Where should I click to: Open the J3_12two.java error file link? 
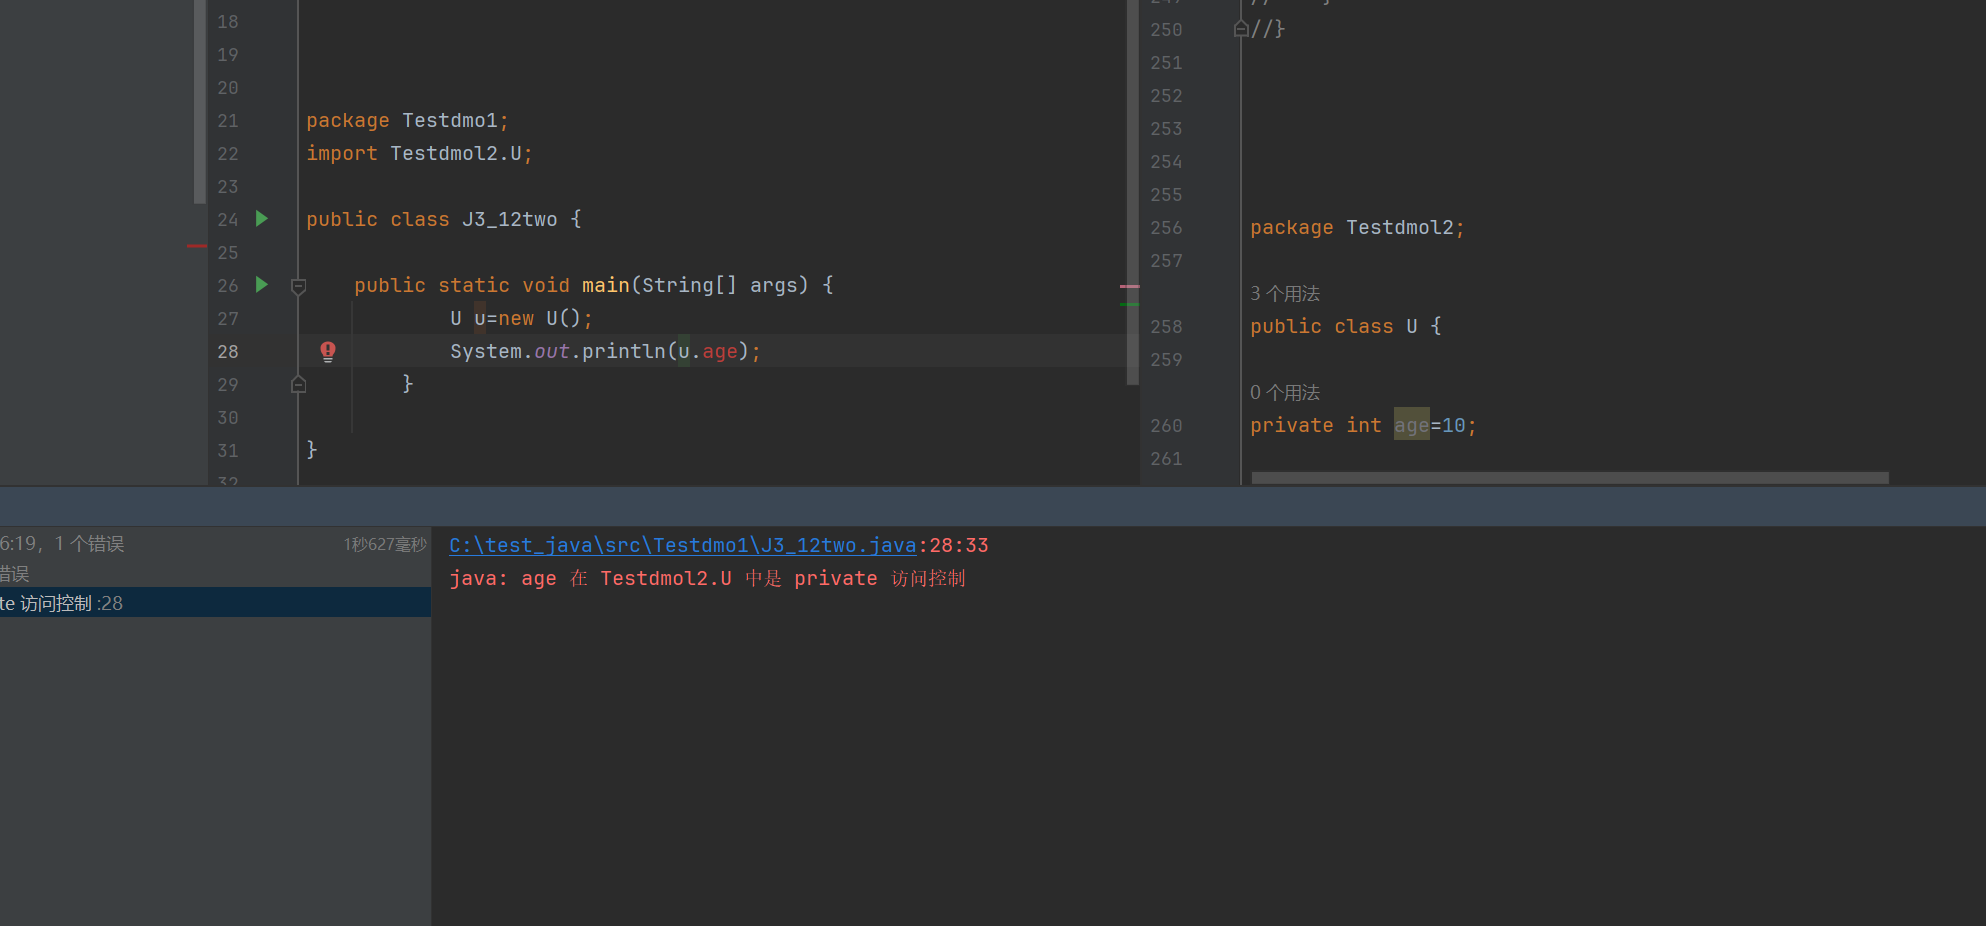pyautogui.click(x=683, y=545)
